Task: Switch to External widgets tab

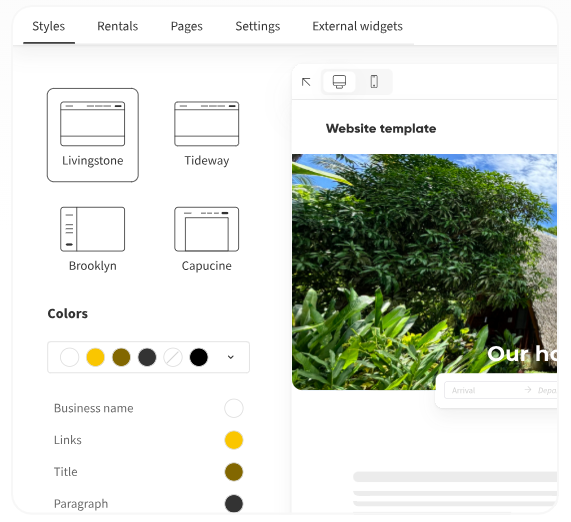Action: point(357,26)
